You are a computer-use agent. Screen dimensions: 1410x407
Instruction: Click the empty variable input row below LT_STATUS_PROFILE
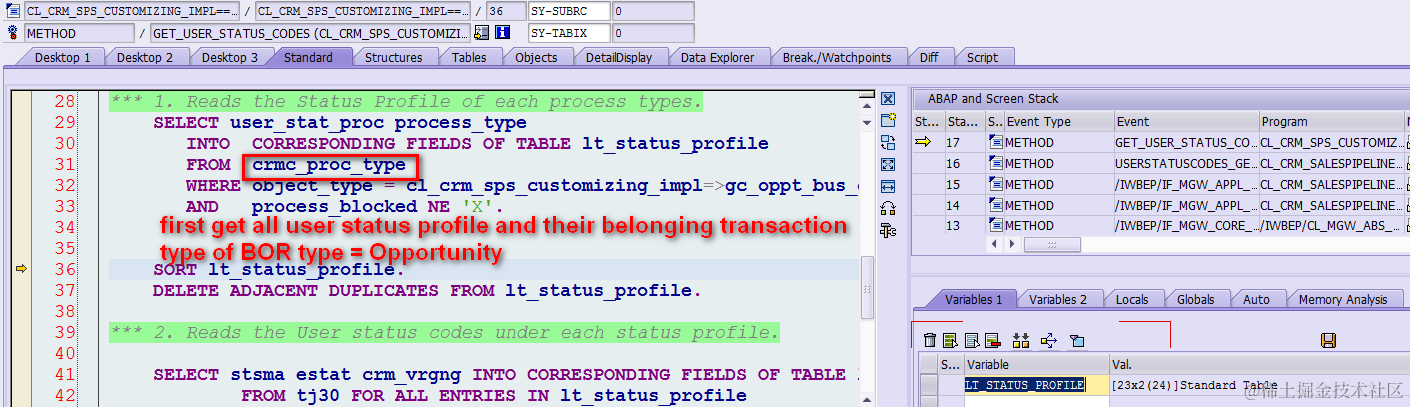(x=1037, y=401)
